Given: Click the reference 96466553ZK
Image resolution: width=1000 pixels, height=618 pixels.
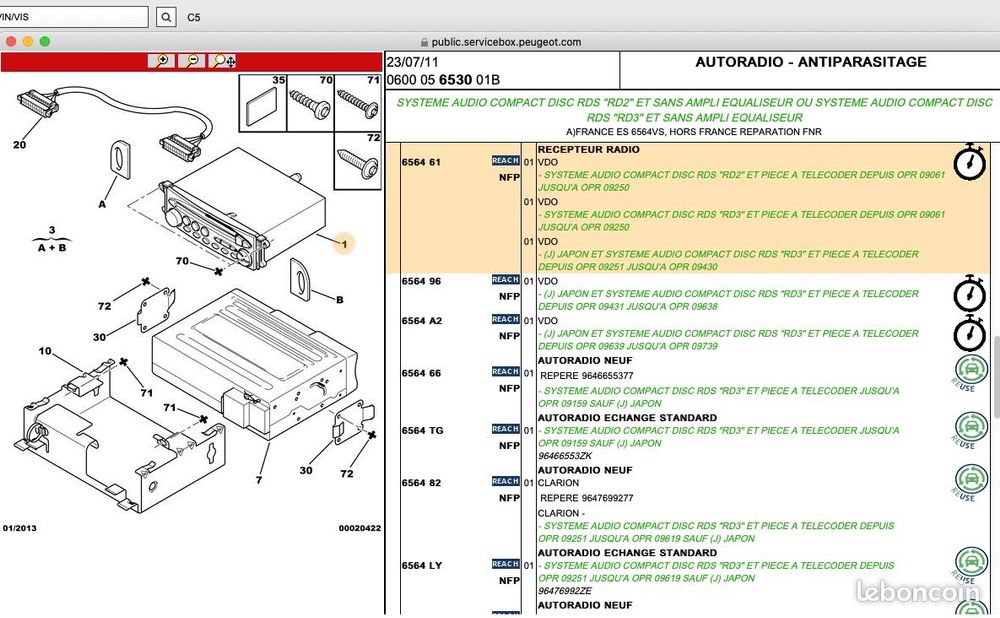Looking at the screenshot, I should pos(565,456).
